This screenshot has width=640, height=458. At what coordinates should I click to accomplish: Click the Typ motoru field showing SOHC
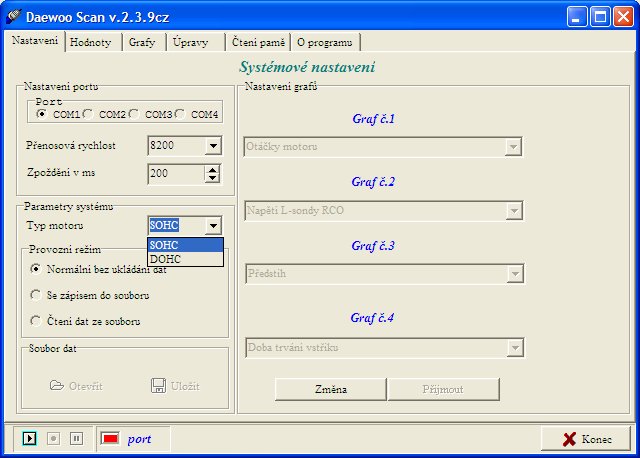(176, 225)
